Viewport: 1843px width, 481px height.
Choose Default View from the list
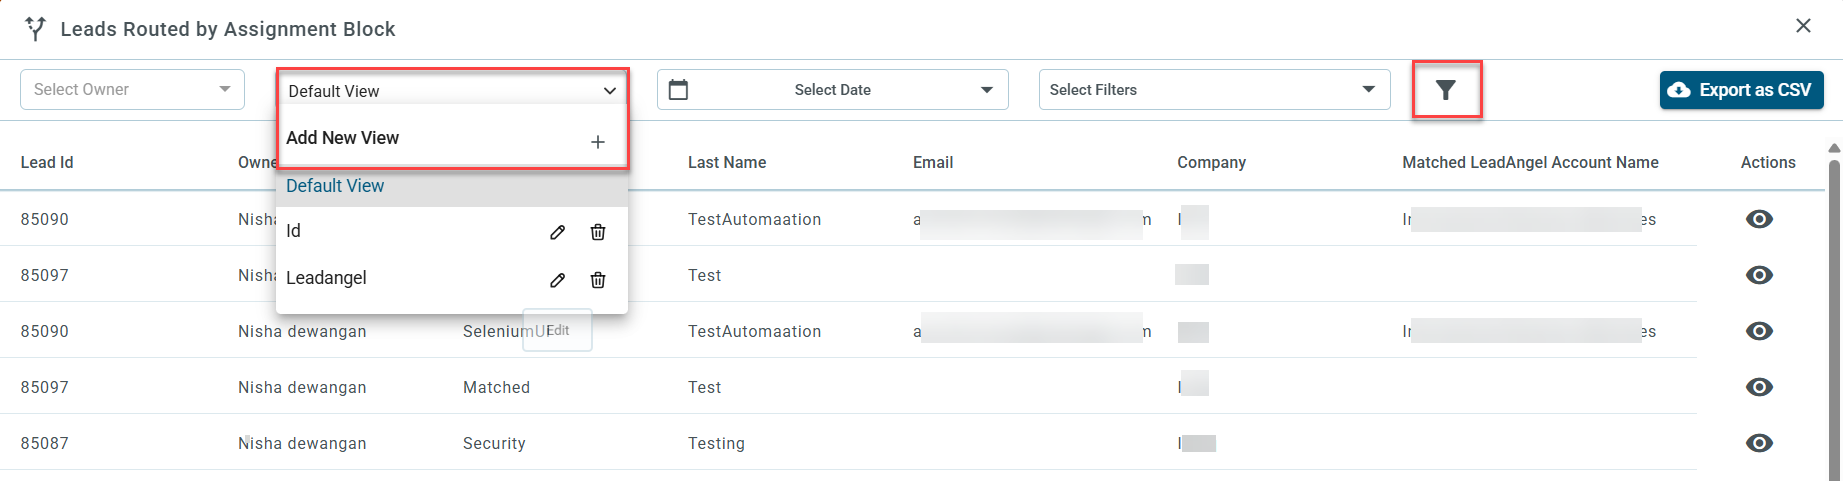[451, 186]
